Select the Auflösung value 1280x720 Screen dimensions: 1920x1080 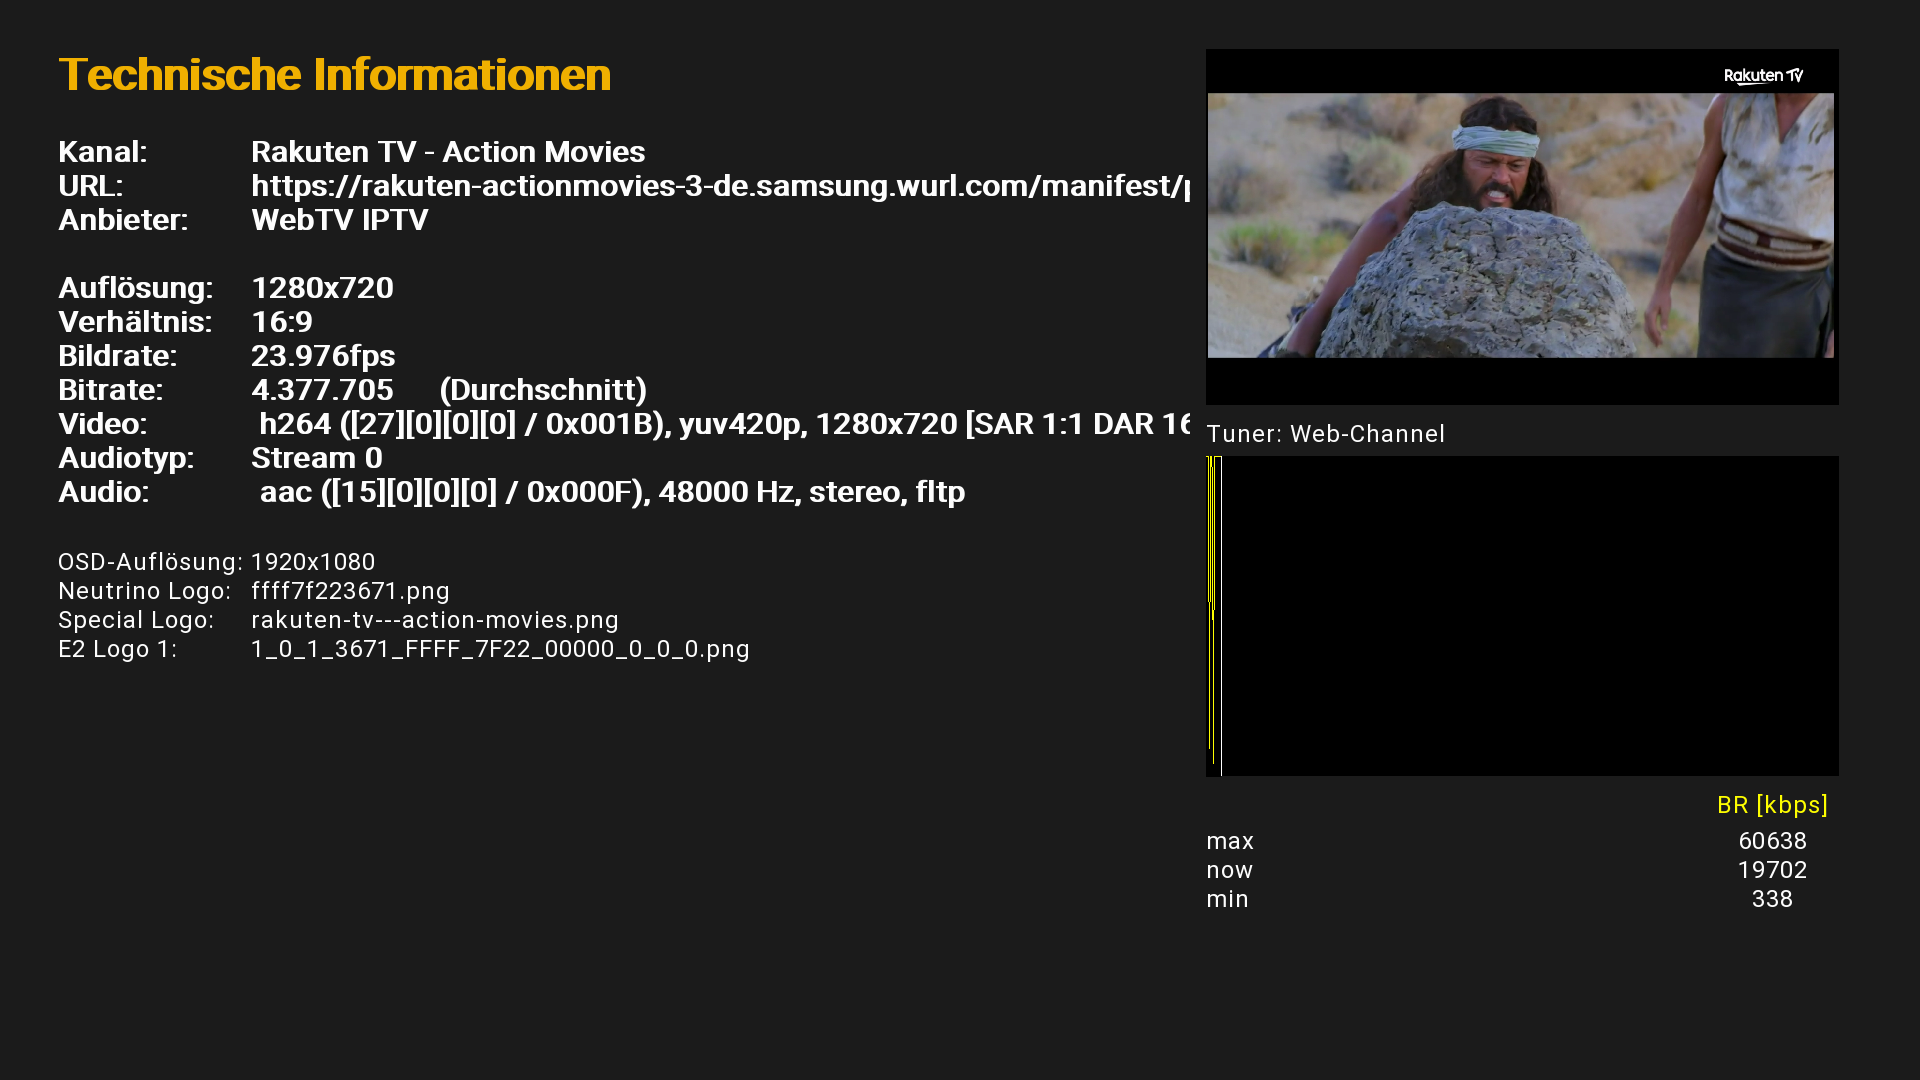tap(322, 288)
